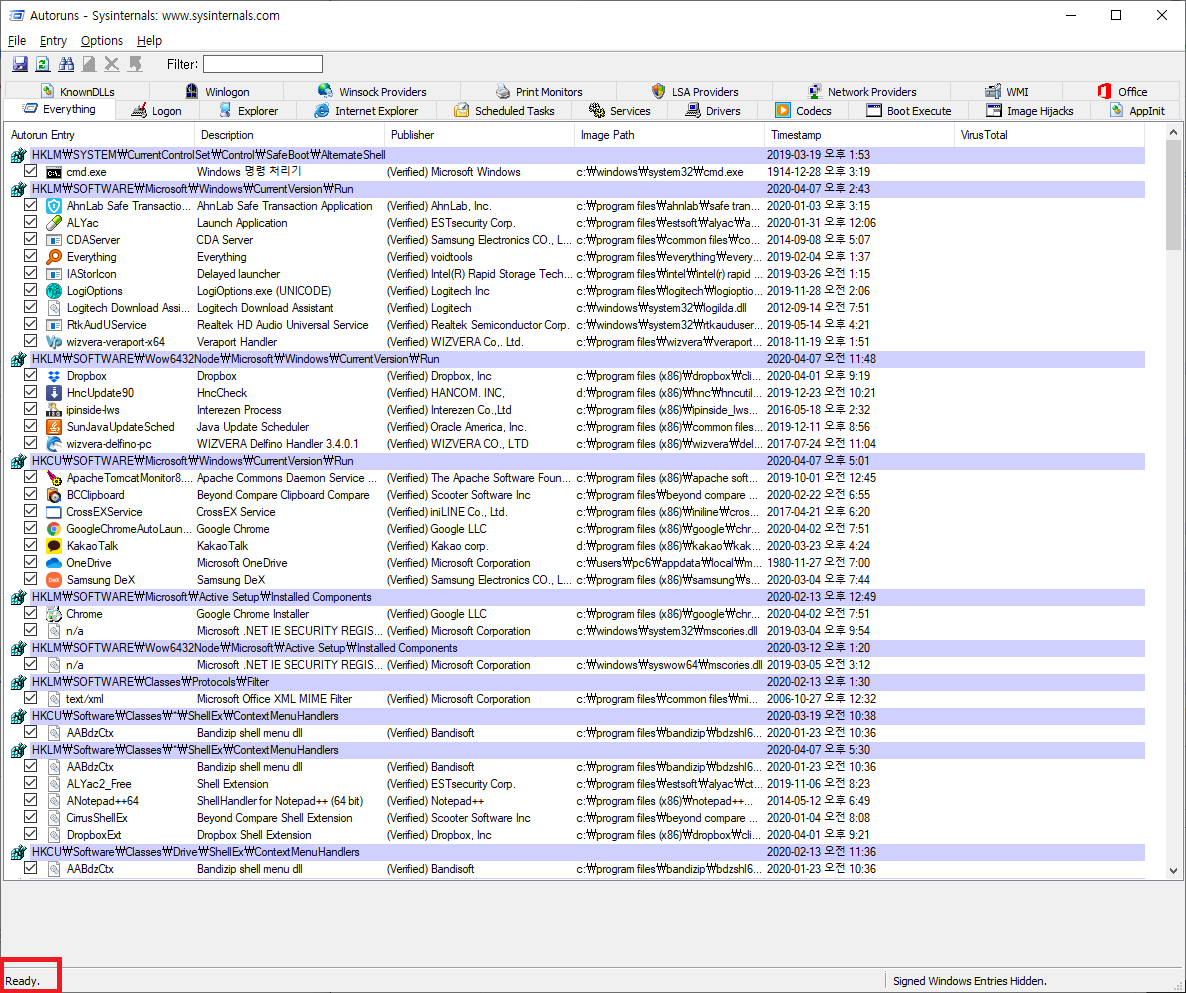Click the ApacheTomcatMonitor entry icon
Image resolution: width=1186 pixels, height=993 pixels.
(54, 478)
